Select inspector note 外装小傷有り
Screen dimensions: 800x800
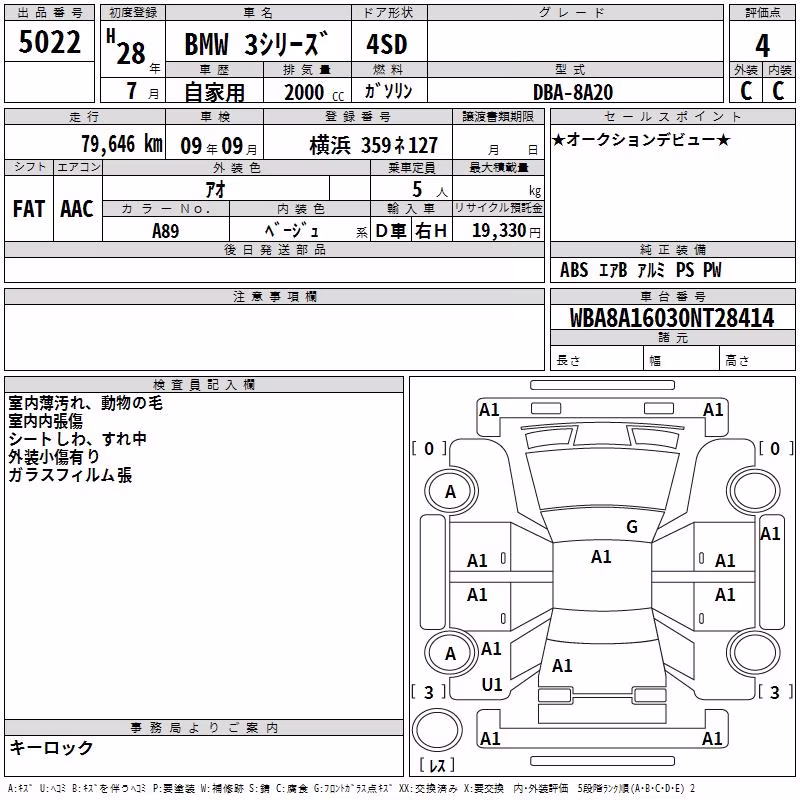tap(54, 457)
